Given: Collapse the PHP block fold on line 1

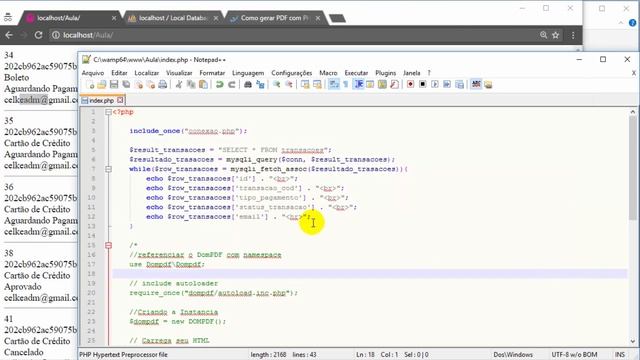Looking at the screenshot, I should (x=108, y=112).
